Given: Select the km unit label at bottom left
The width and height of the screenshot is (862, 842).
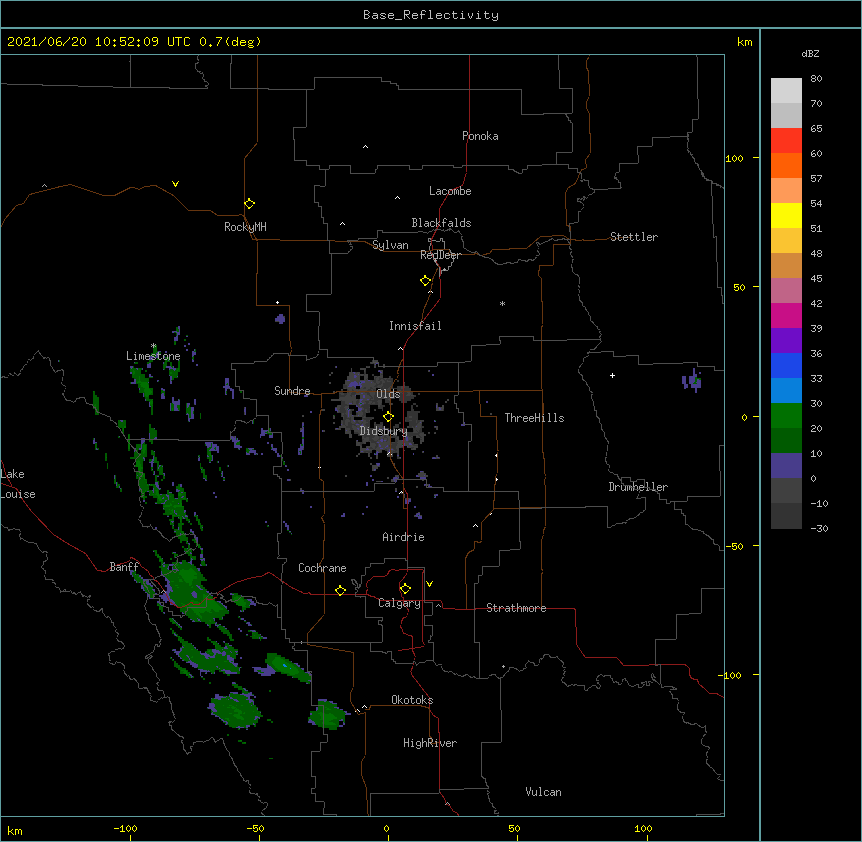Looking at the screenshot, I should coord(14,830).
